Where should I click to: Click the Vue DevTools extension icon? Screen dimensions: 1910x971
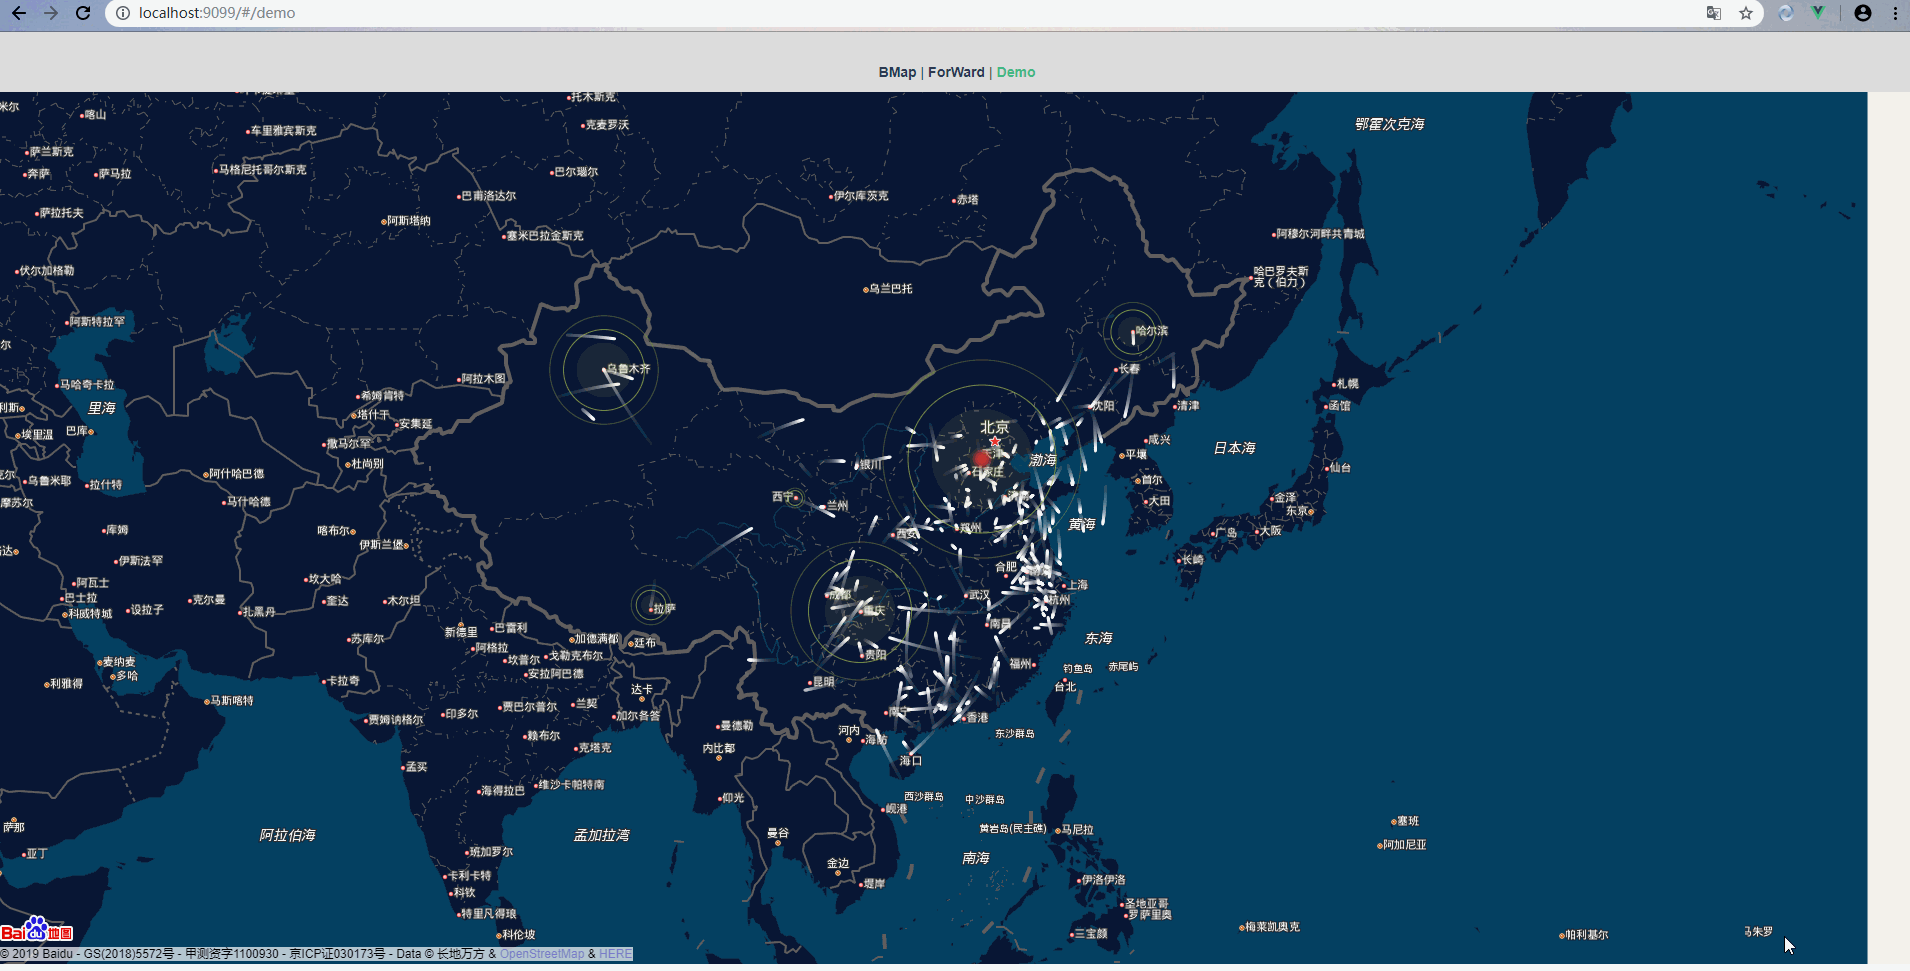click(1819, 14)
